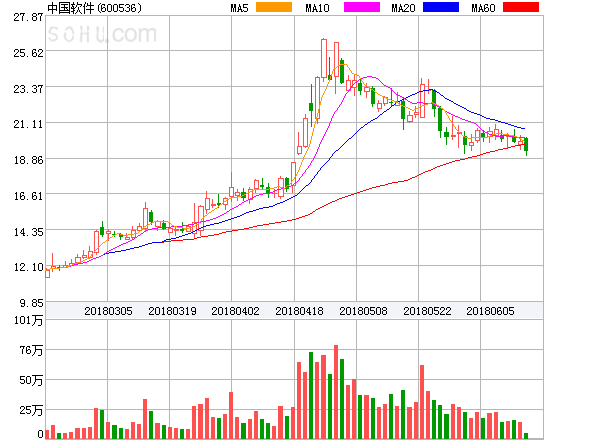
Task: Click the tallest red volume bar
Action: pyautogui.click(x=336, y=392)
